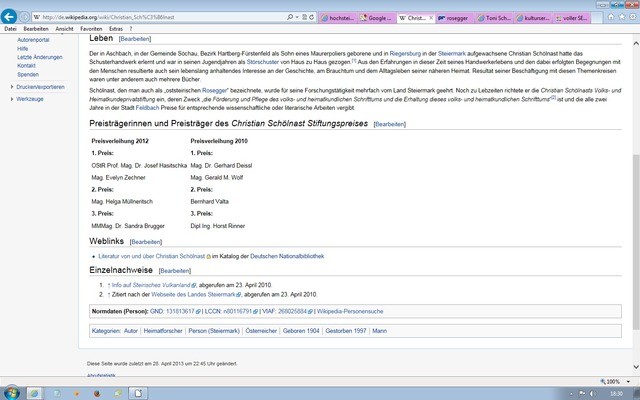Open Letzte Änderungen sidebar link

coord(40,57)
